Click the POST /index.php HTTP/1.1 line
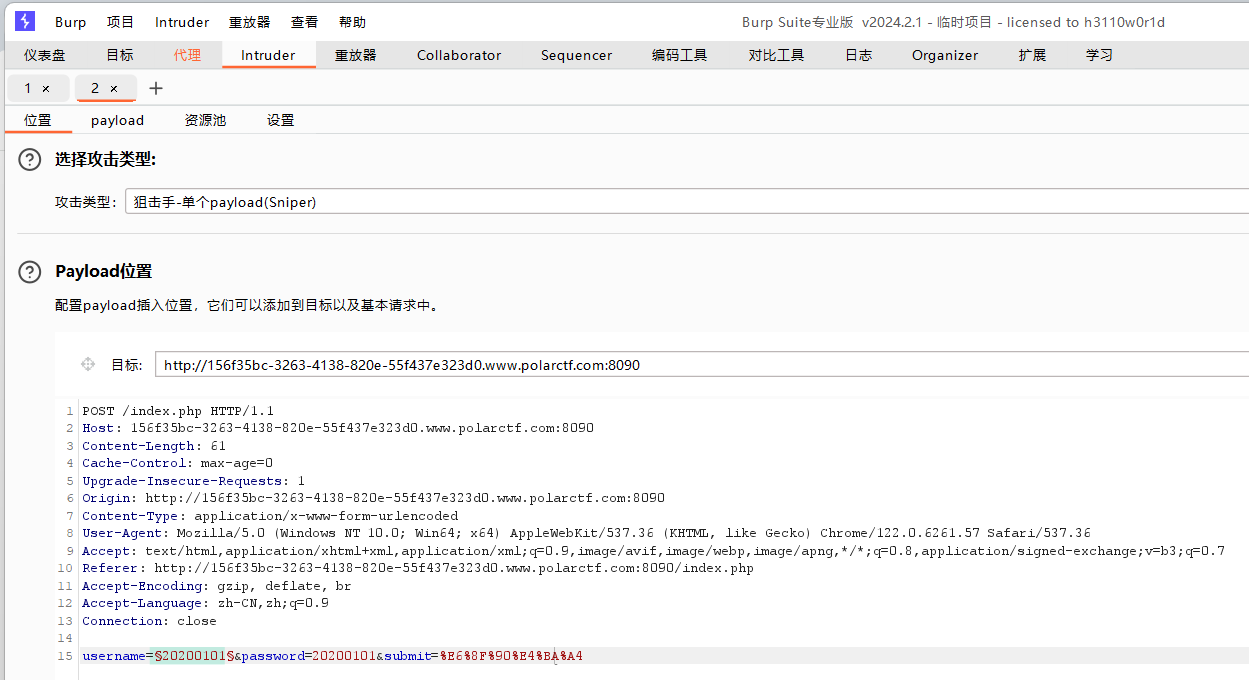 [x=178, y=411]
